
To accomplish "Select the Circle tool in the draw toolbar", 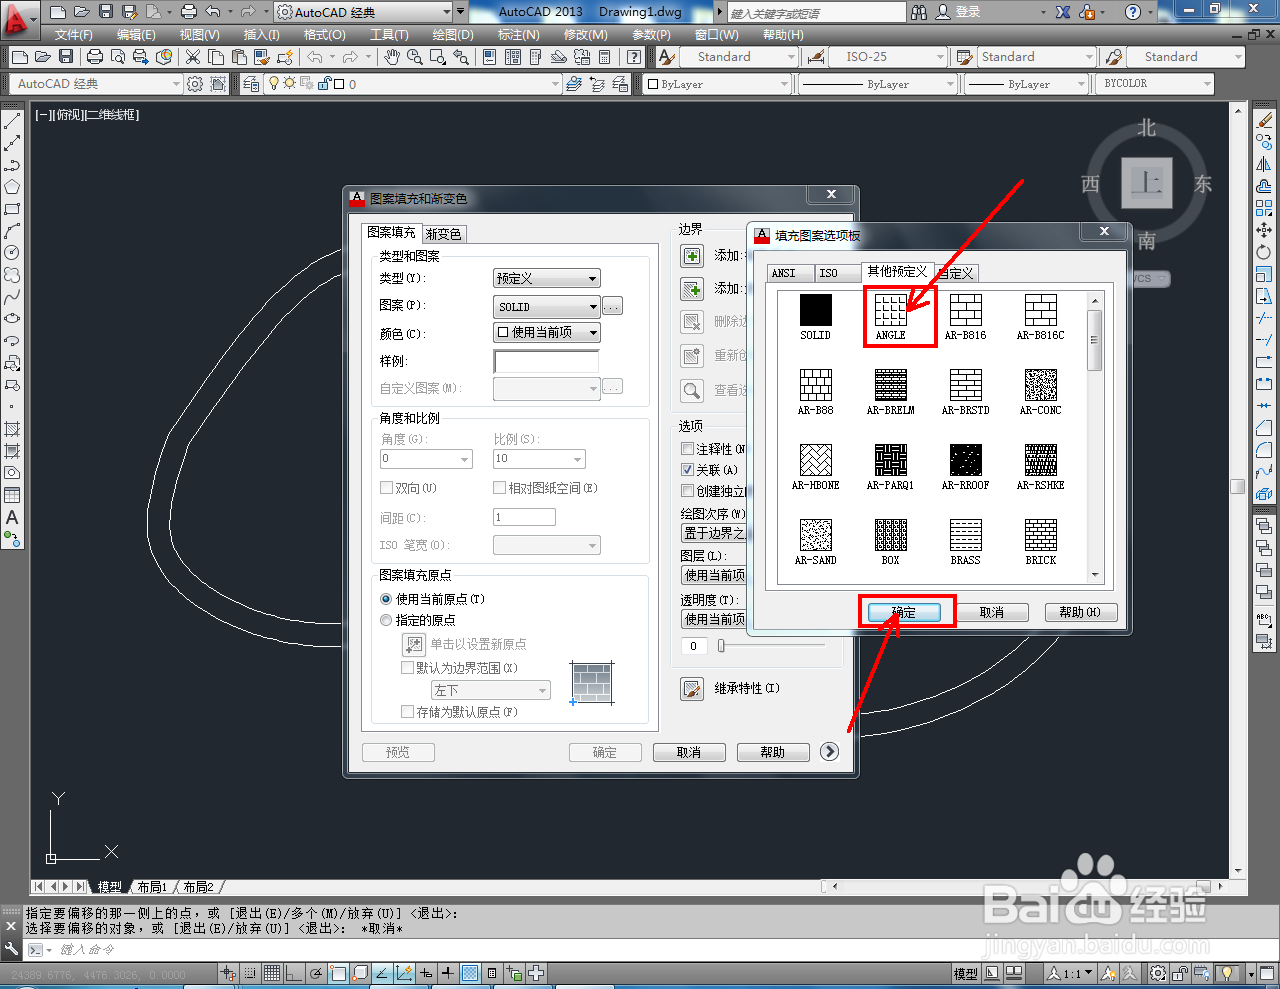I will tap(12, 253).
